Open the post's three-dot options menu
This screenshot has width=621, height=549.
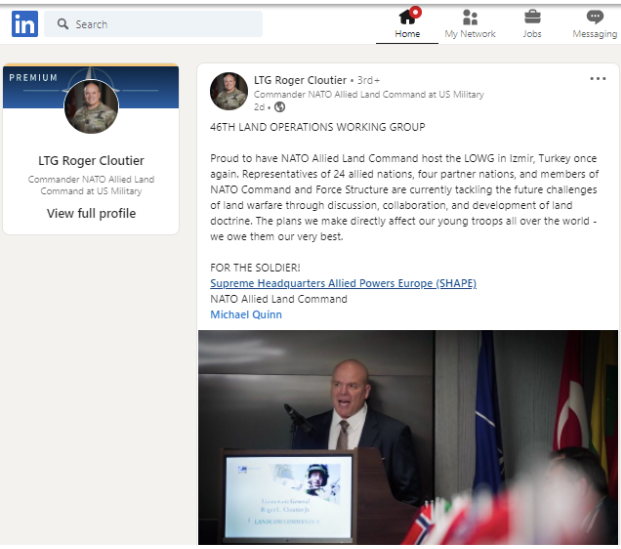click(x=598, y=78)
